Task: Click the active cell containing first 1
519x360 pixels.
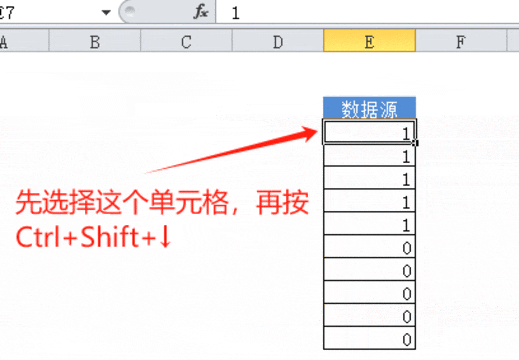Action: (369, 132)
